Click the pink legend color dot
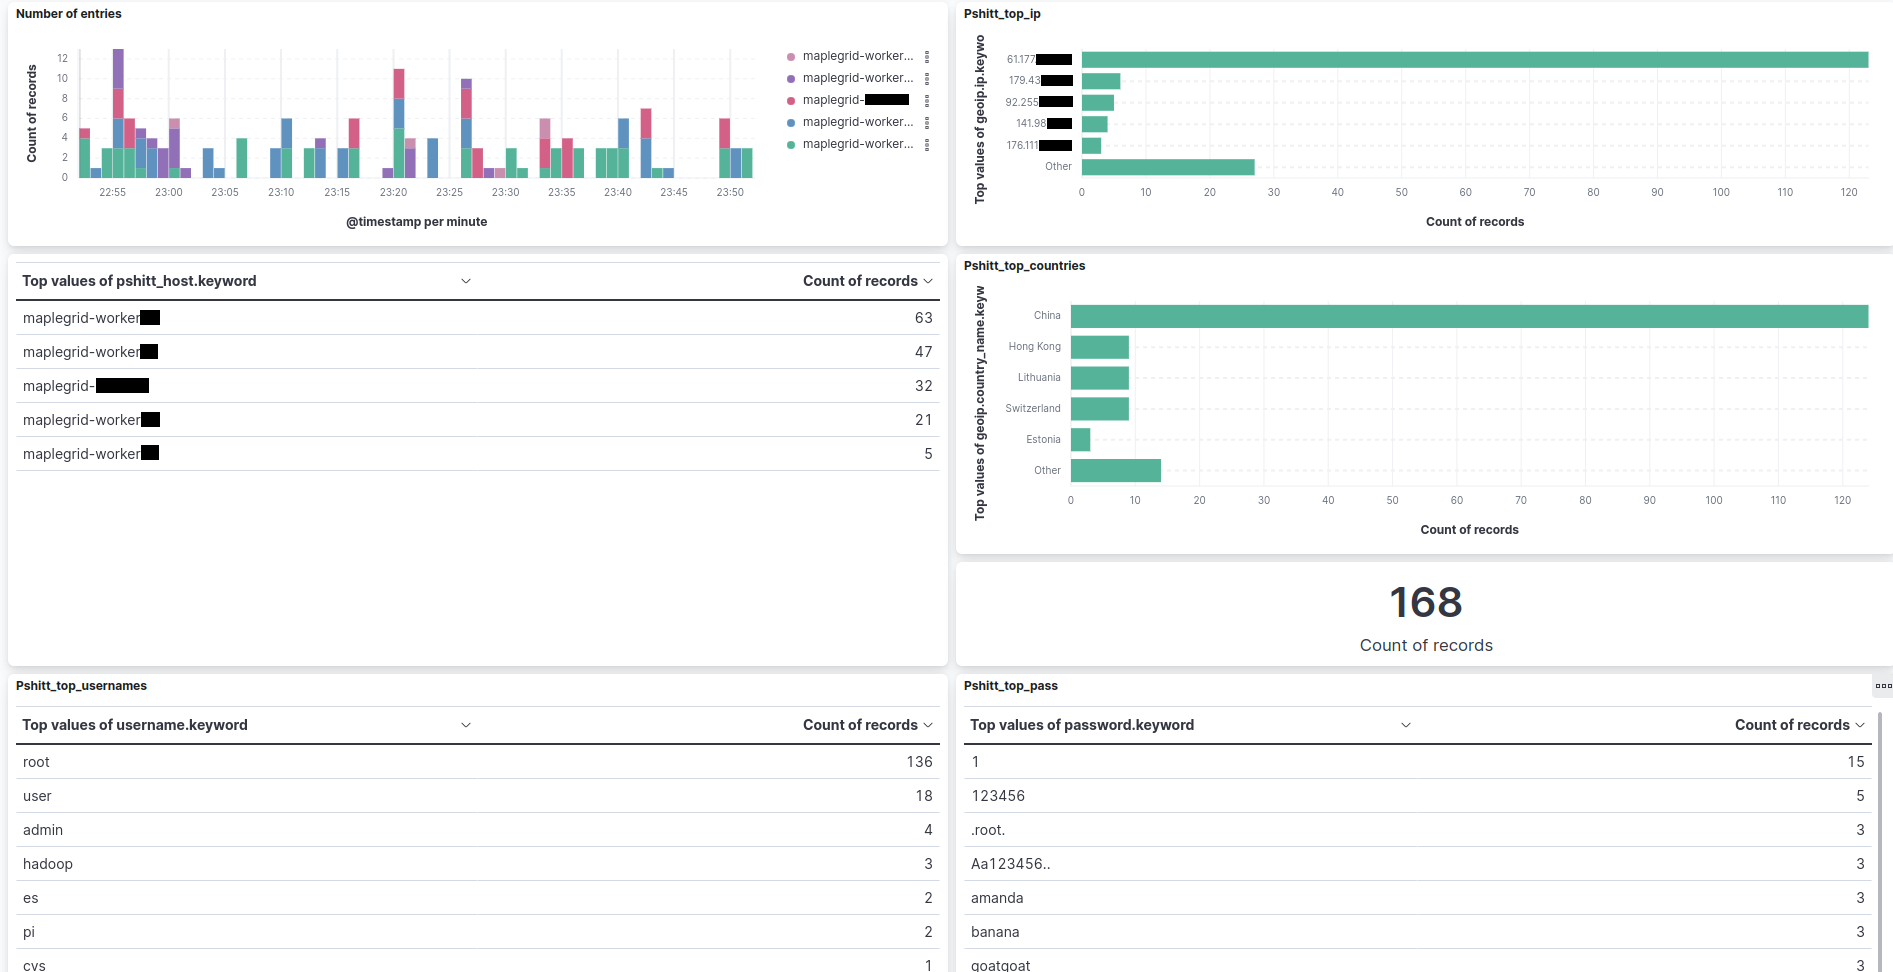 (791, 57)
